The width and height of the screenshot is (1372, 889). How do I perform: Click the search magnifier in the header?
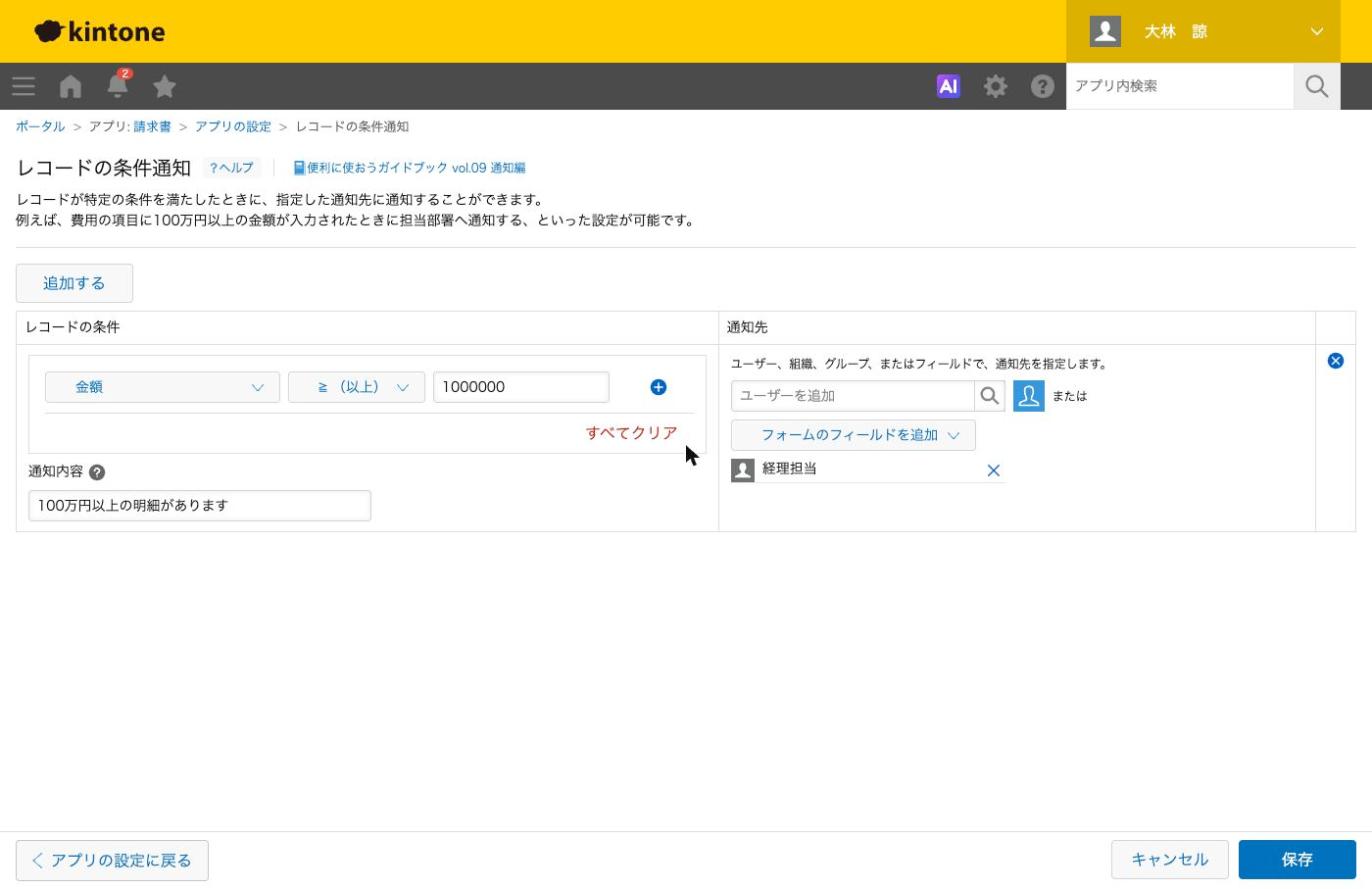[1317, 86]
